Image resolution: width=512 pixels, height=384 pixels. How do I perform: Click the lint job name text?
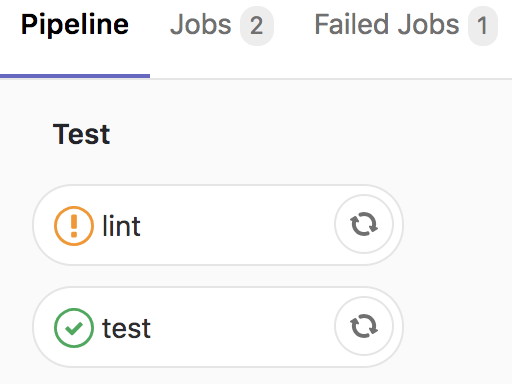121,226
